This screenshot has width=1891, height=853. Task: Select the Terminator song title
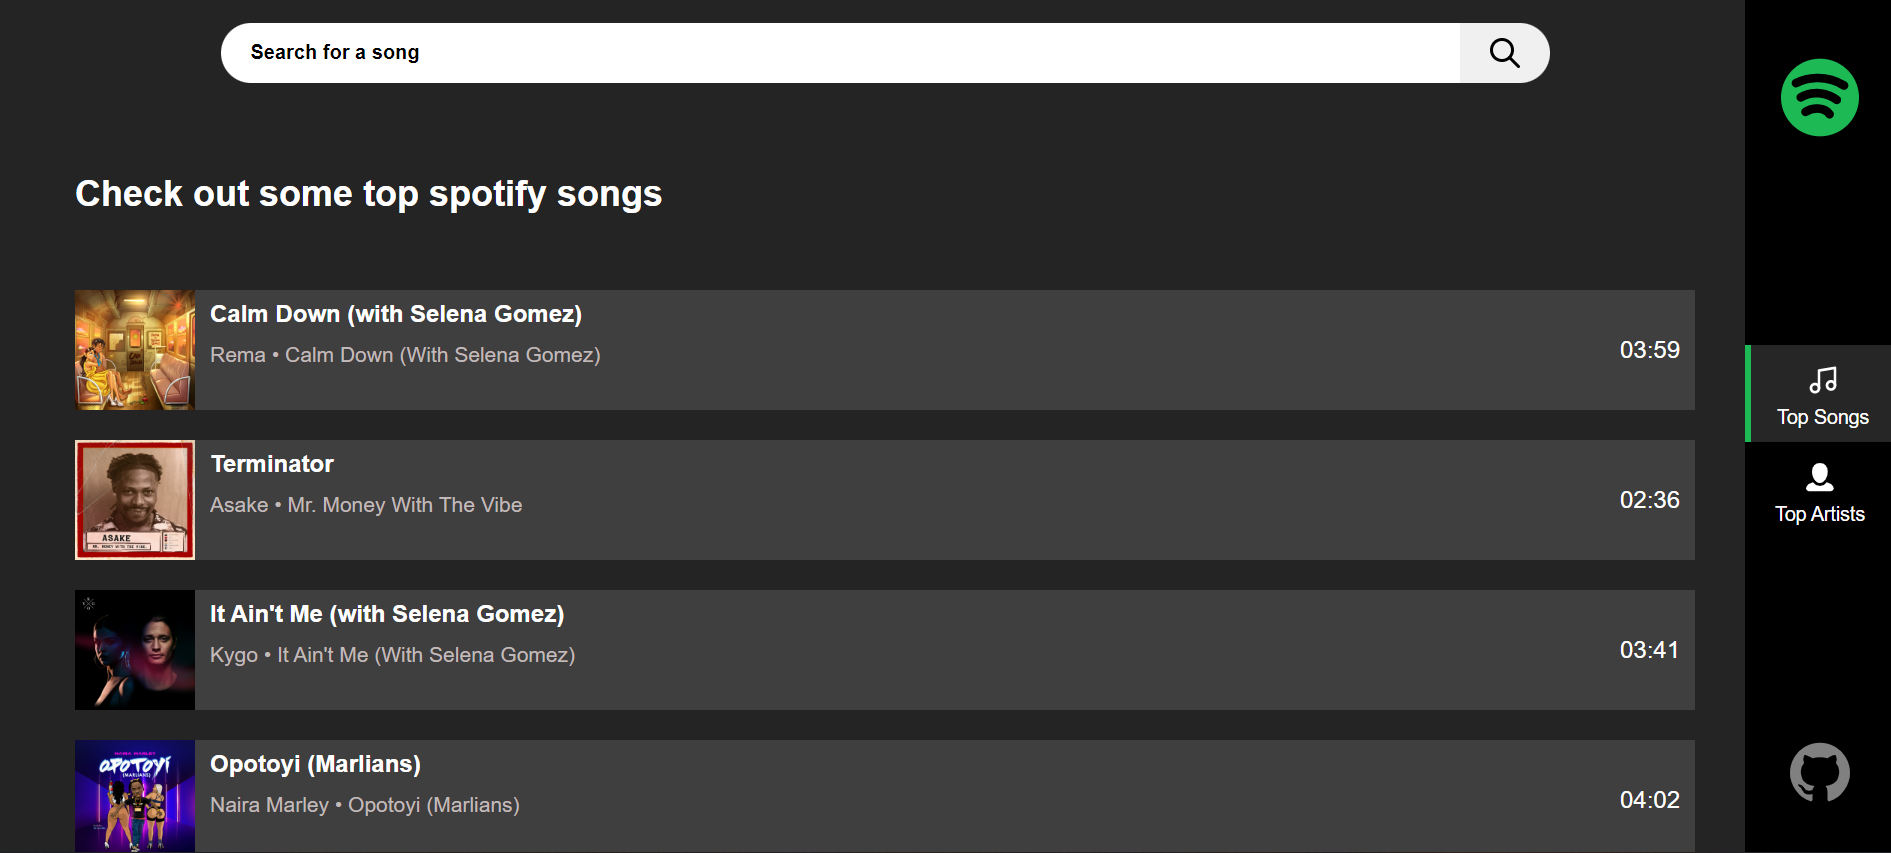(272, 464)
